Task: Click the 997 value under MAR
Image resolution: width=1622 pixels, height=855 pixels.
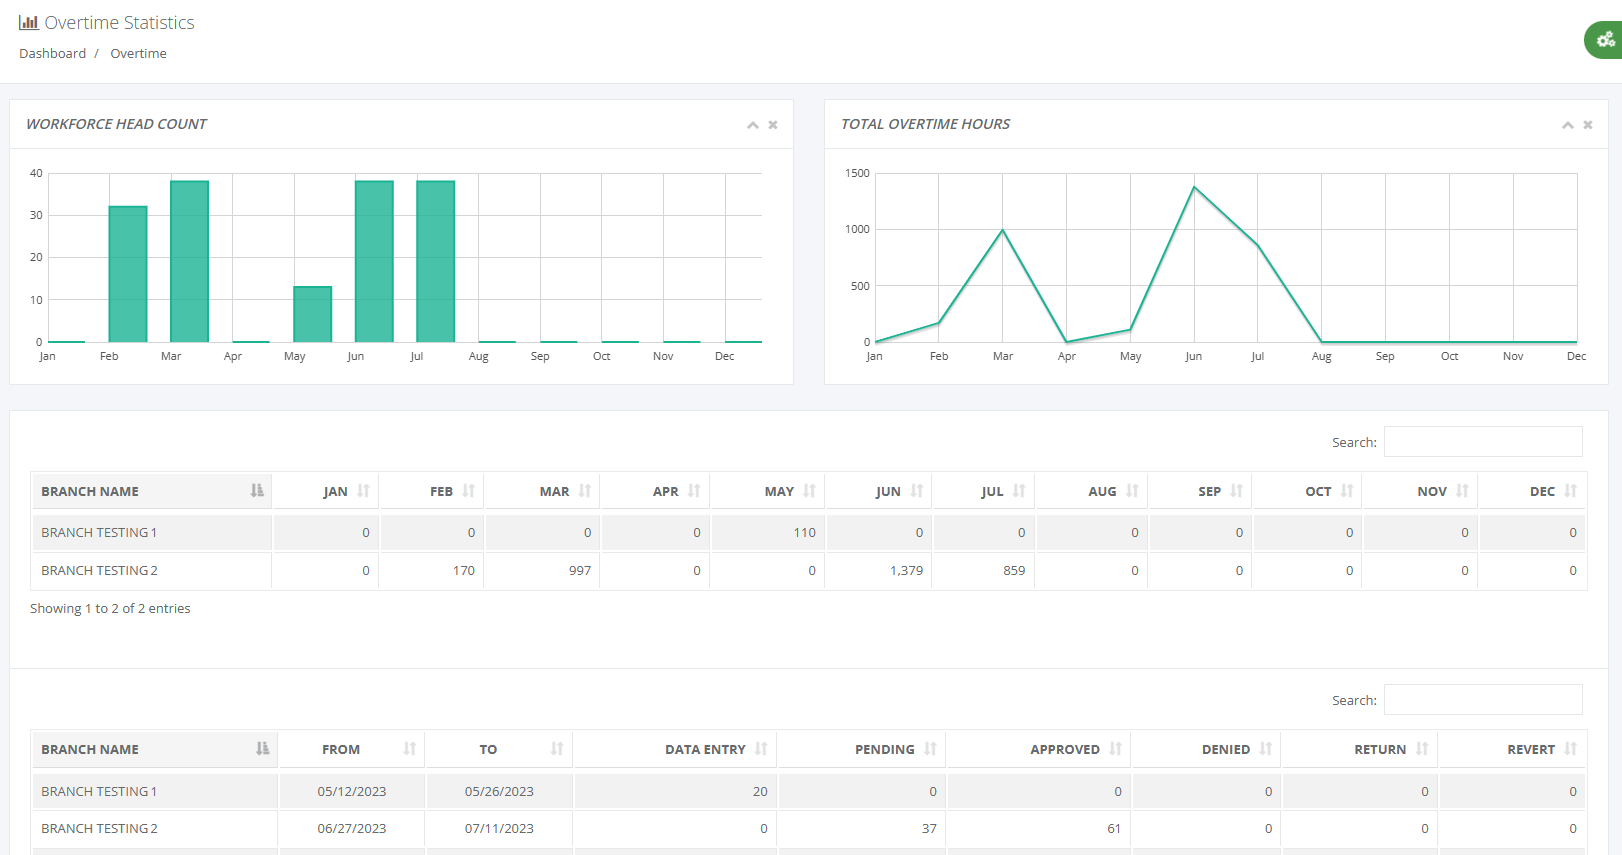Action: coord(580,571)
